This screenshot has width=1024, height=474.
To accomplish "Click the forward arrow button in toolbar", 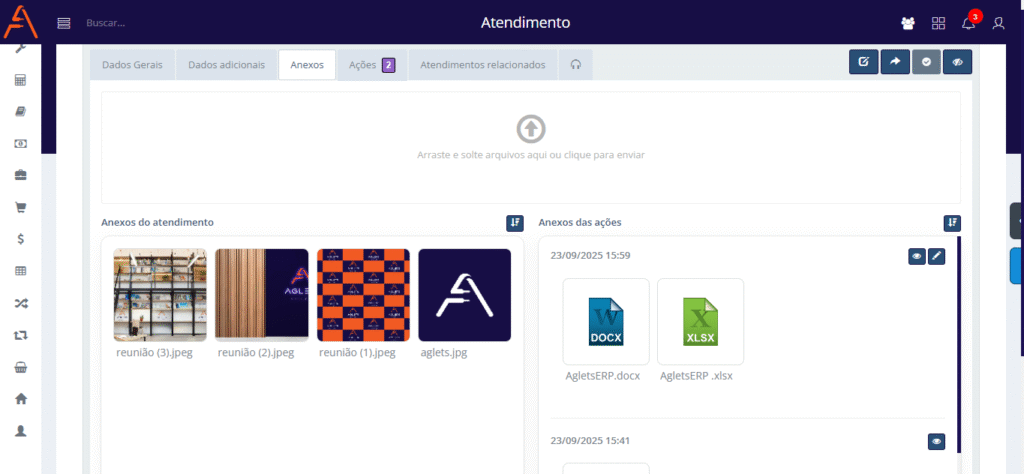I will pos(895,62).
